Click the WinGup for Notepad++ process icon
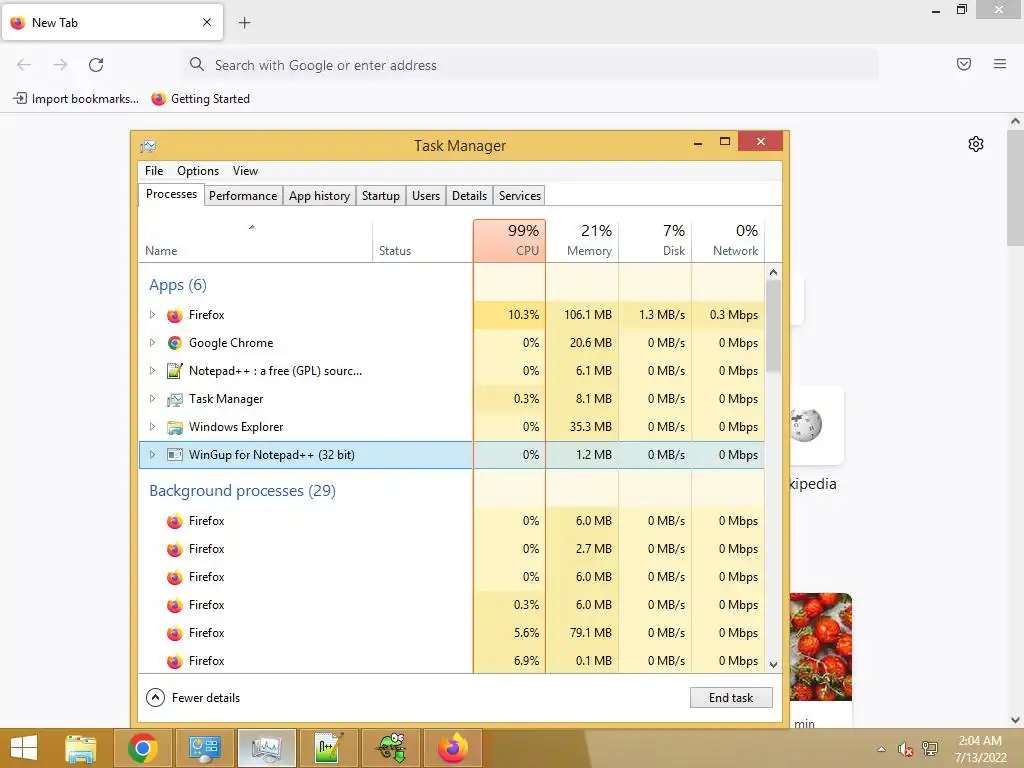Screen dimensions: 1024x768 pyautogui.click(x=174, y=455)
